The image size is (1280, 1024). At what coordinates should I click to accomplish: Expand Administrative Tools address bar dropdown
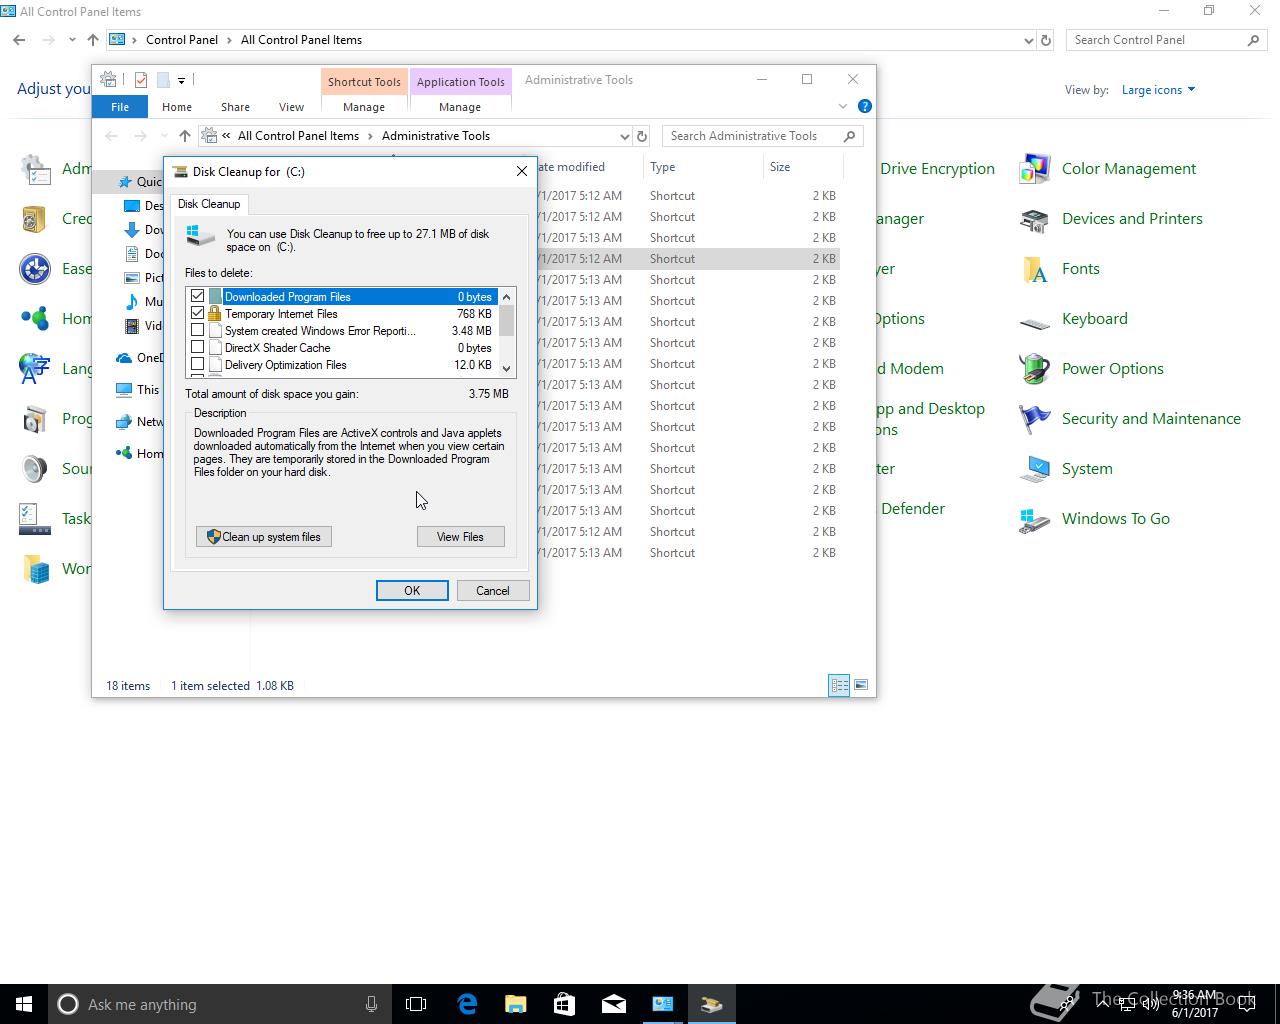(624, 136)
